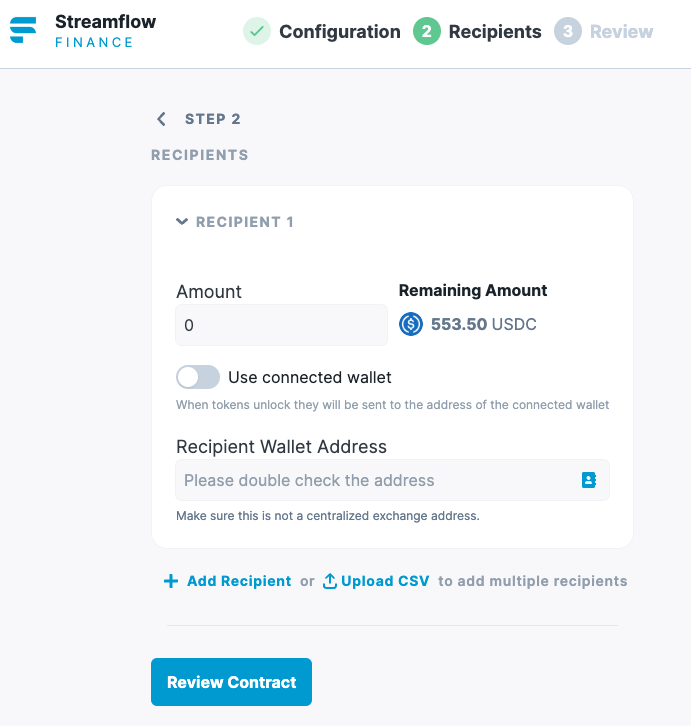Click the Configuration green checkmark icon
The image size is (691, 726).
pyautogui.click(x=257, y=31)
